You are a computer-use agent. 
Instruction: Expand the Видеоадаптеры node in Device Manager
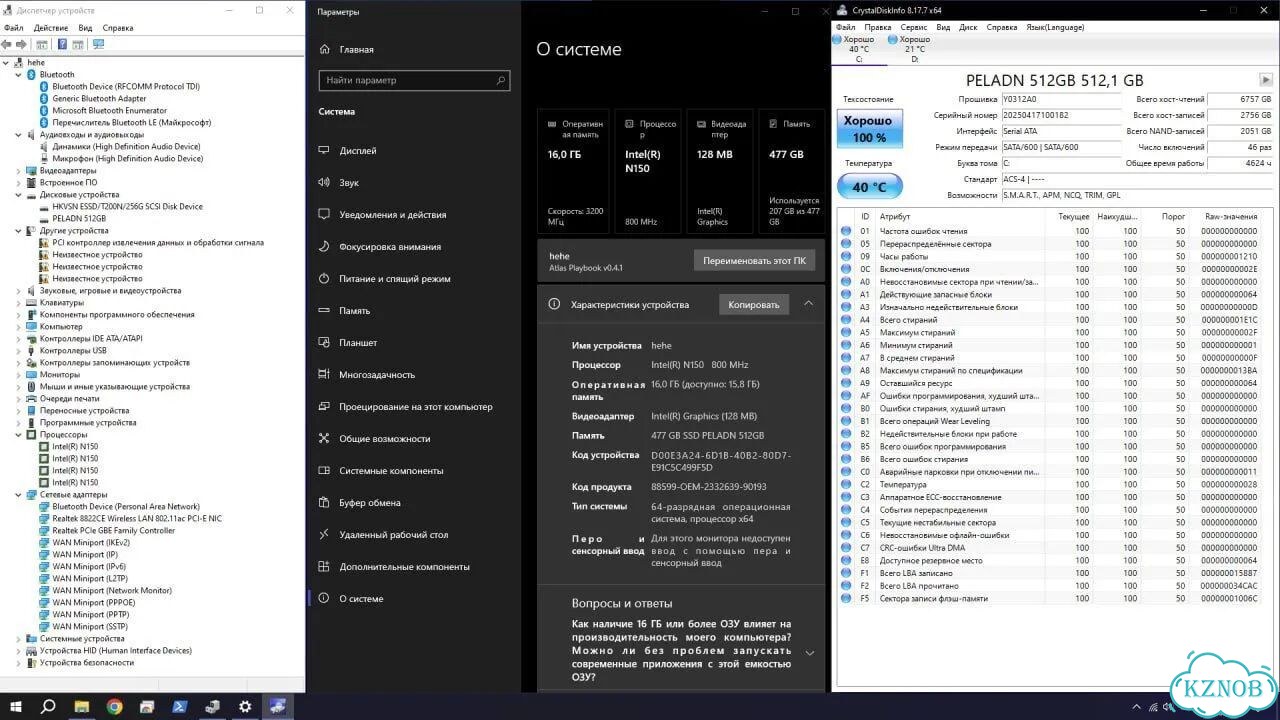pos(19,171)
